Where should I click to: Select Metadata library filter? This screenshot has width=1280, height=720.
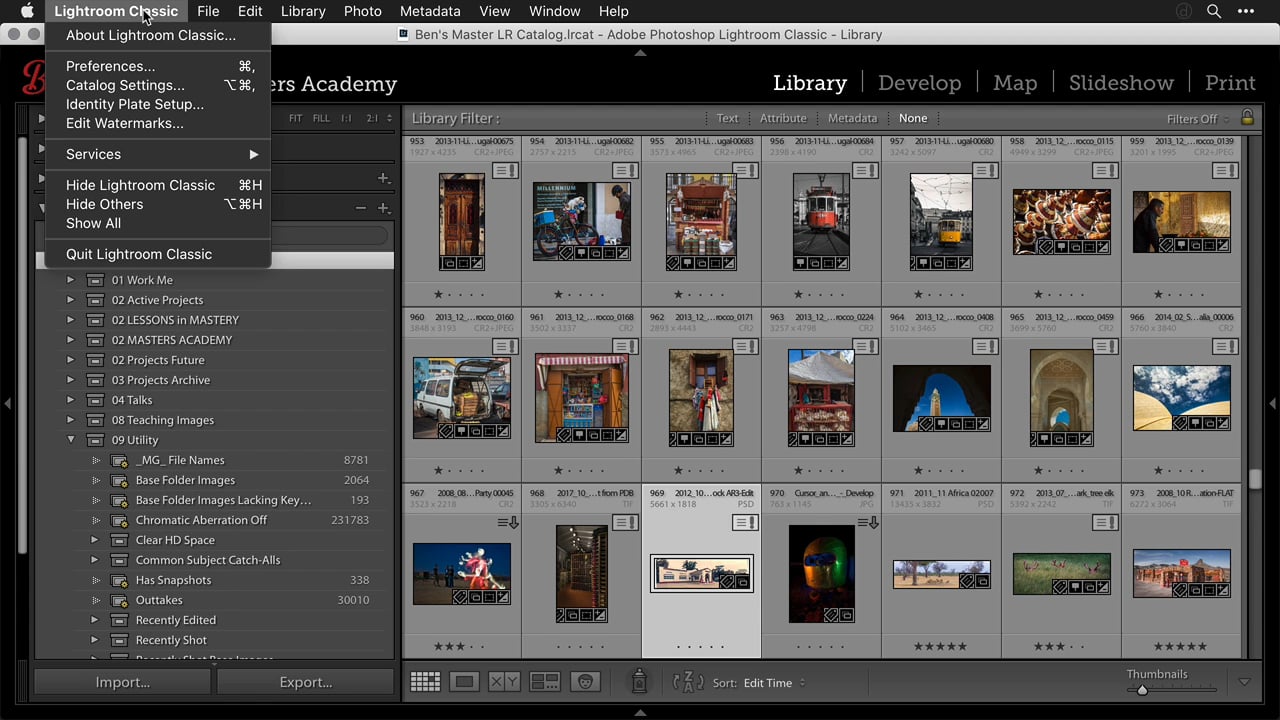tap(852, 118)
